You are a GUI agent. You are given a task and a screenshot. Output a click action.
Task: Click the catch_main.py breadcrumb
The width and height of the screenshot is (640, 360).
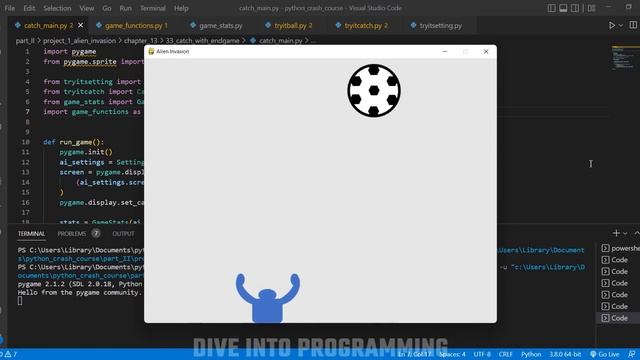(280, 40)
